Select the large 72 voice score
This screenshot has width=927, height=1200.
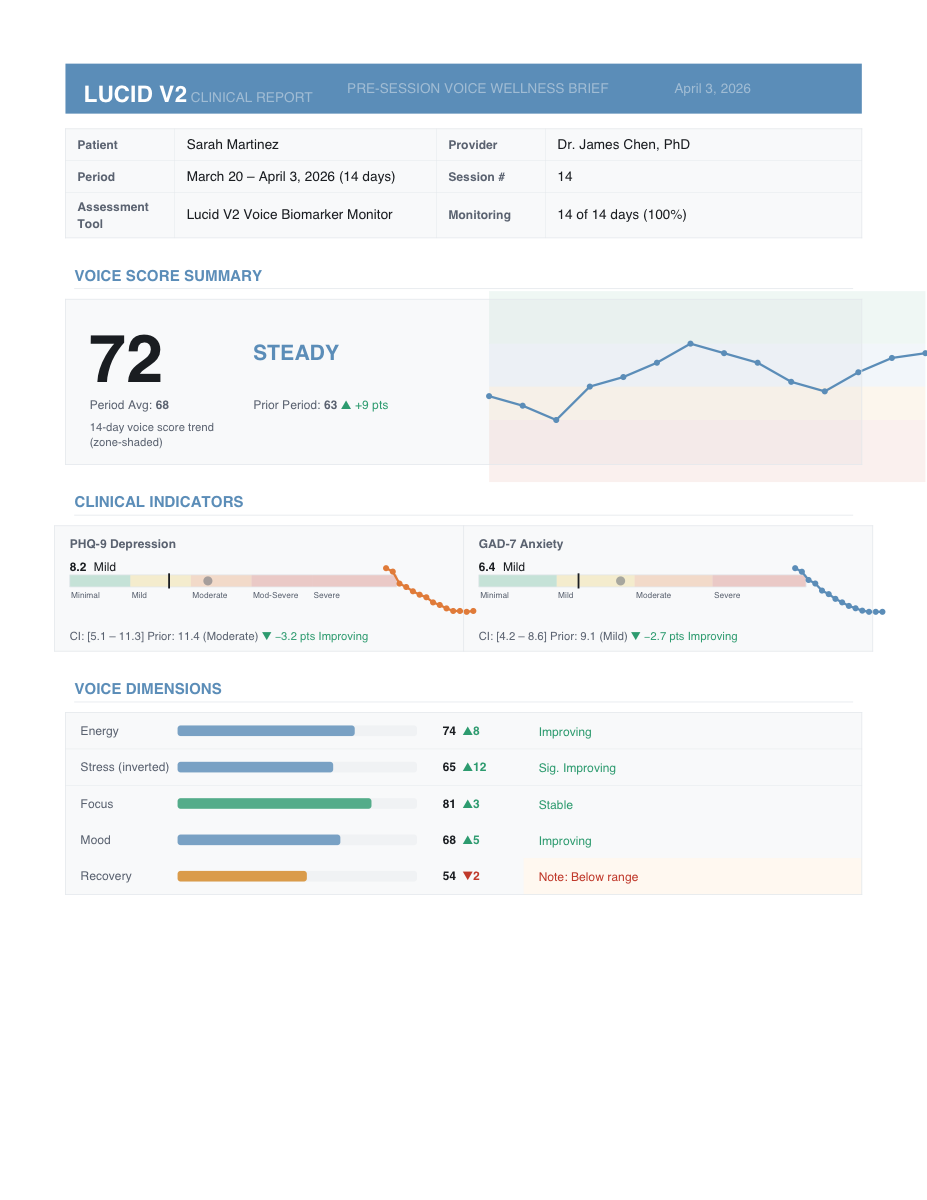point(124,360)
